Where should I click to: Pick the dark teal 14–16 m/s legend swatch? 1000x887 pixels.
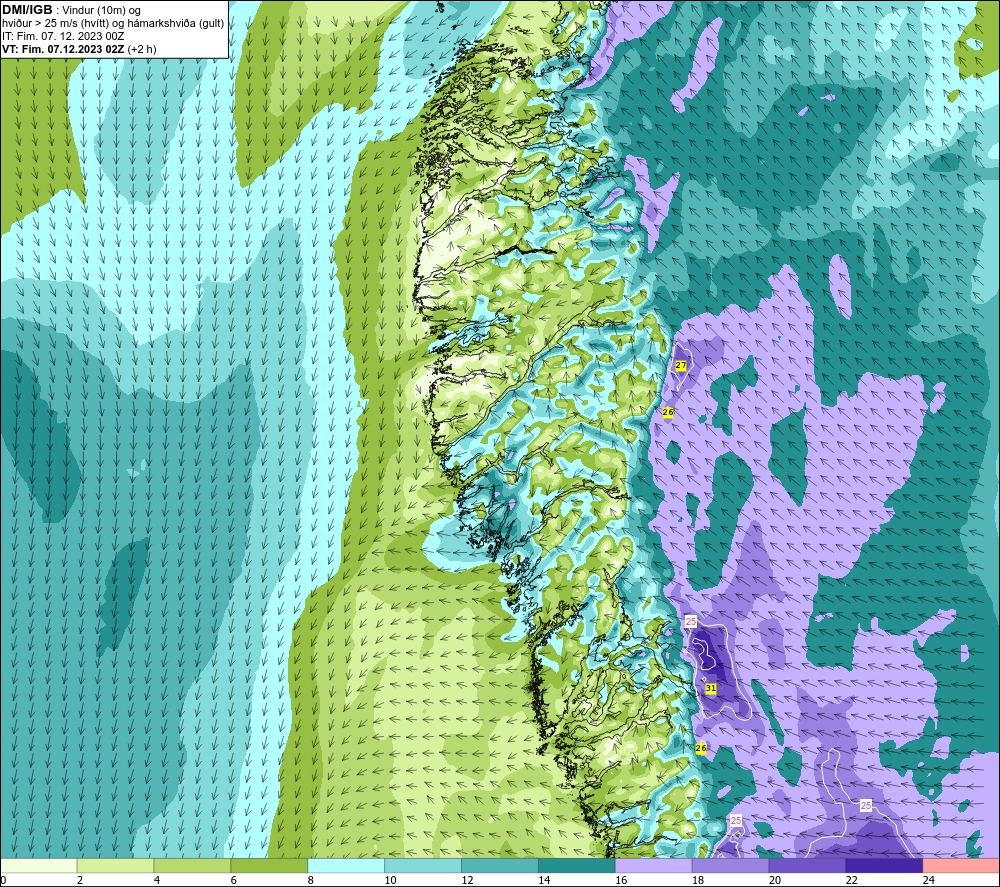tap(577, 866)
